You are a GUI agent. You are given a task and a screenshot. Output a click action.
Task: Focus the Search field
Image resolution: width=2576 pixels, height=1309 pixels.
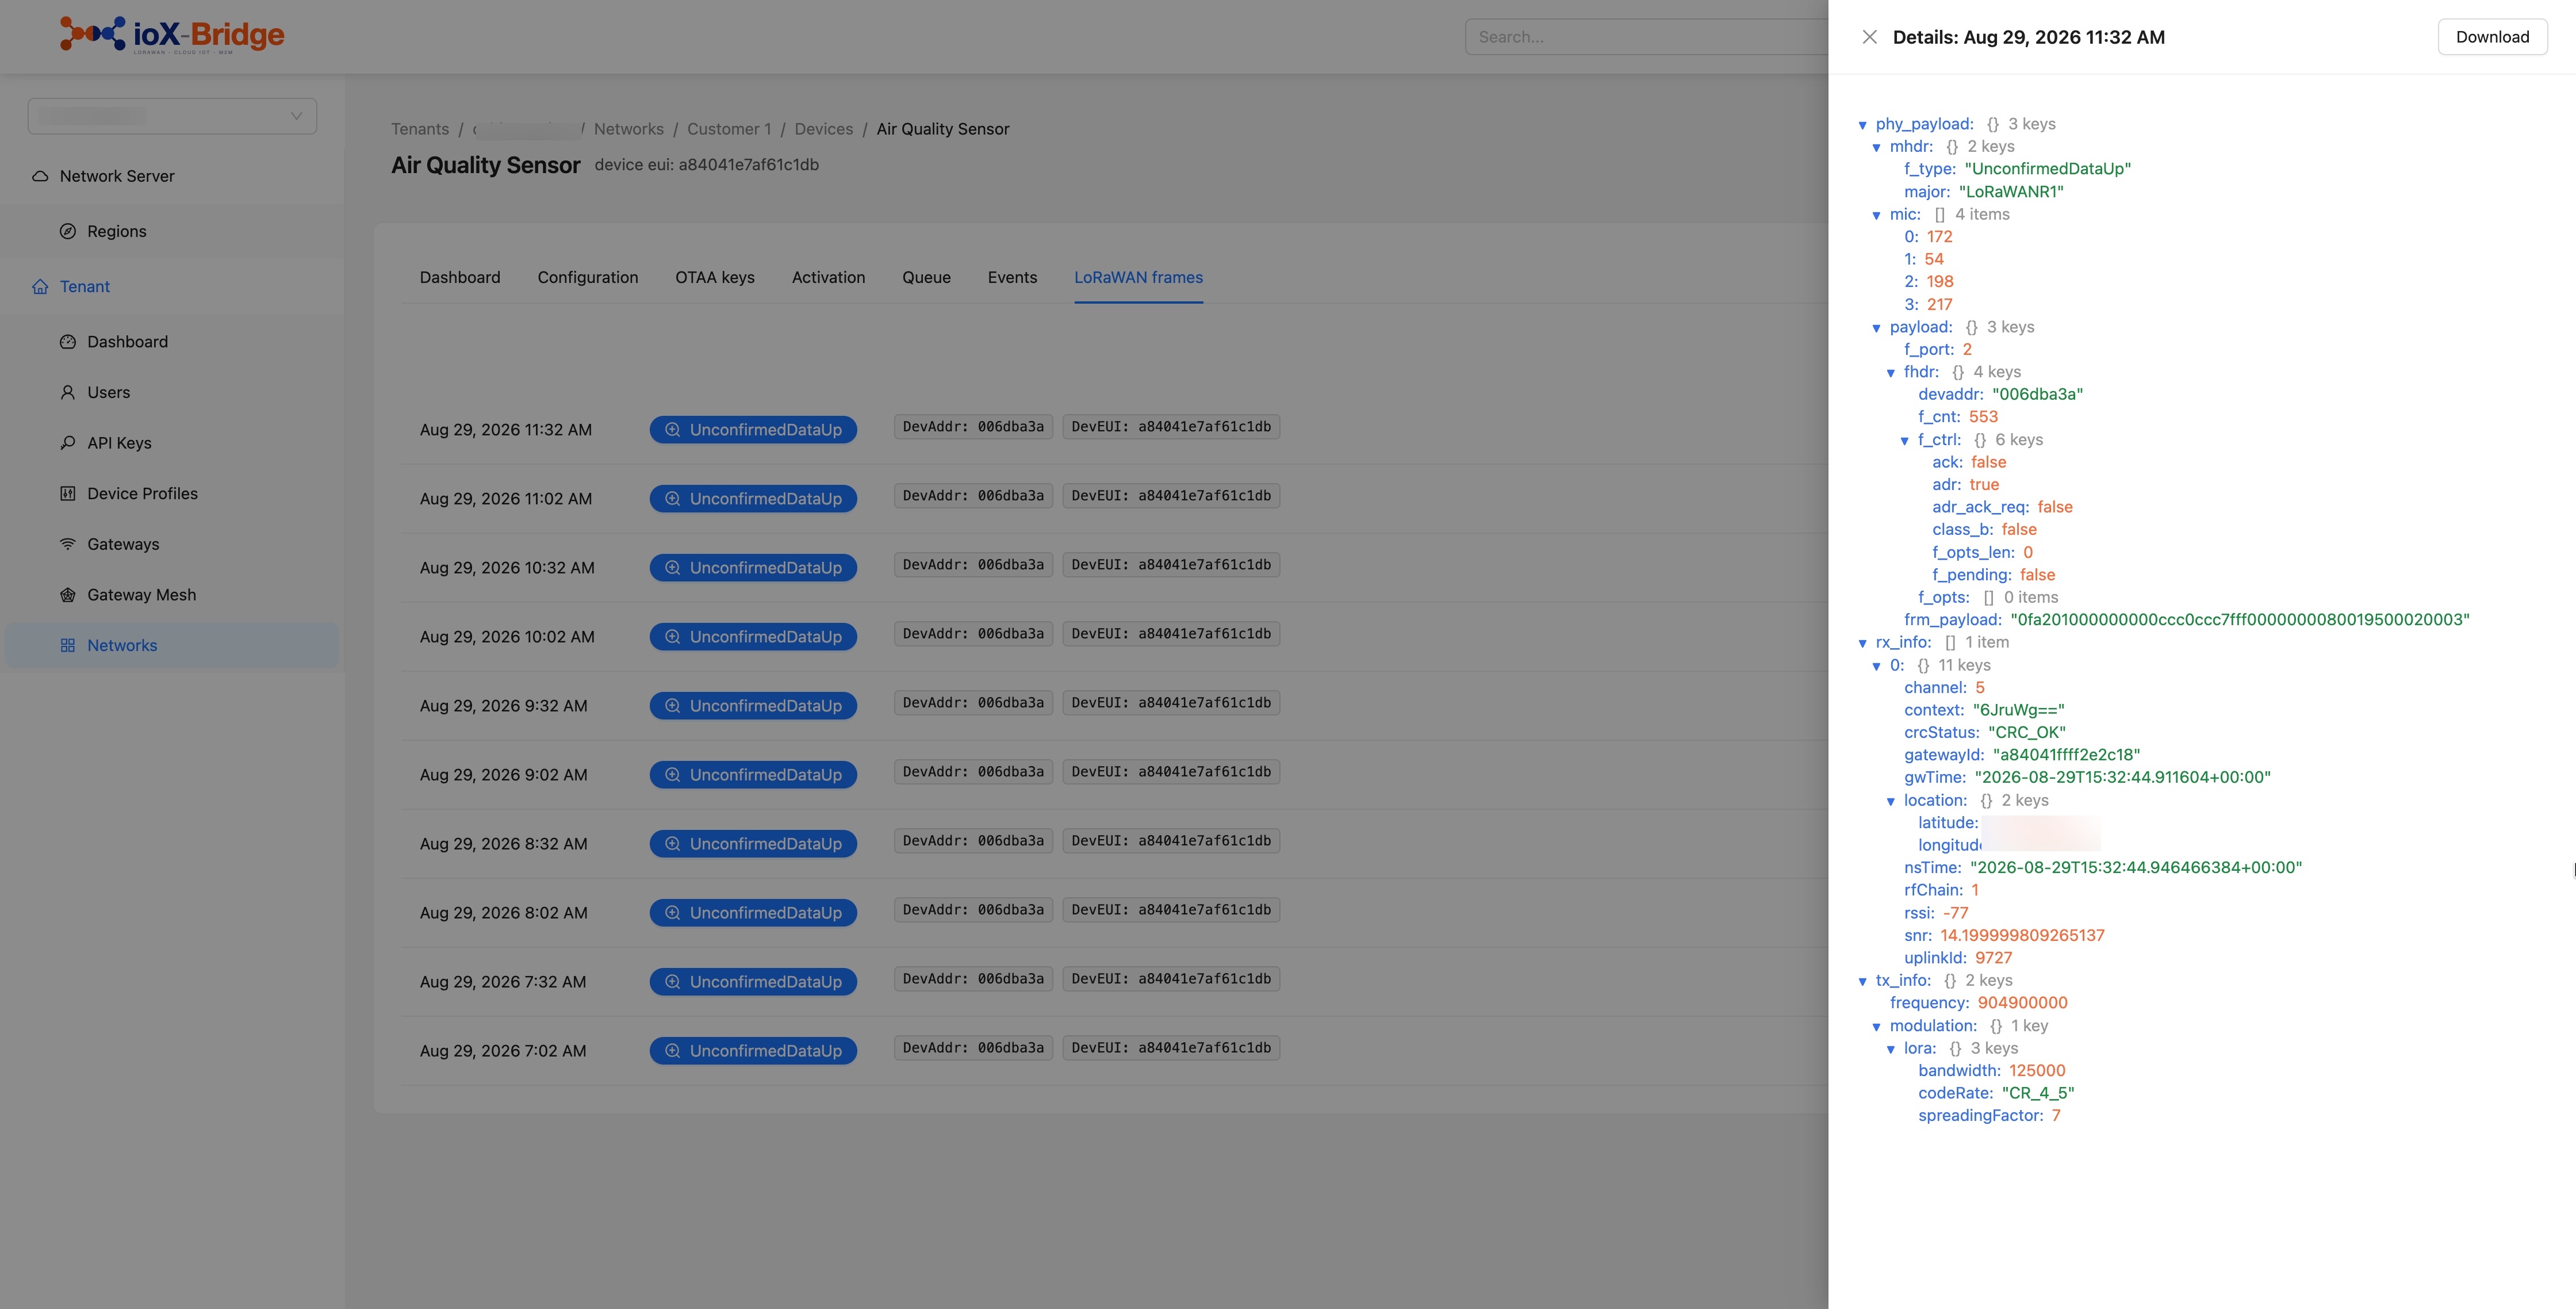[1647, 37]
